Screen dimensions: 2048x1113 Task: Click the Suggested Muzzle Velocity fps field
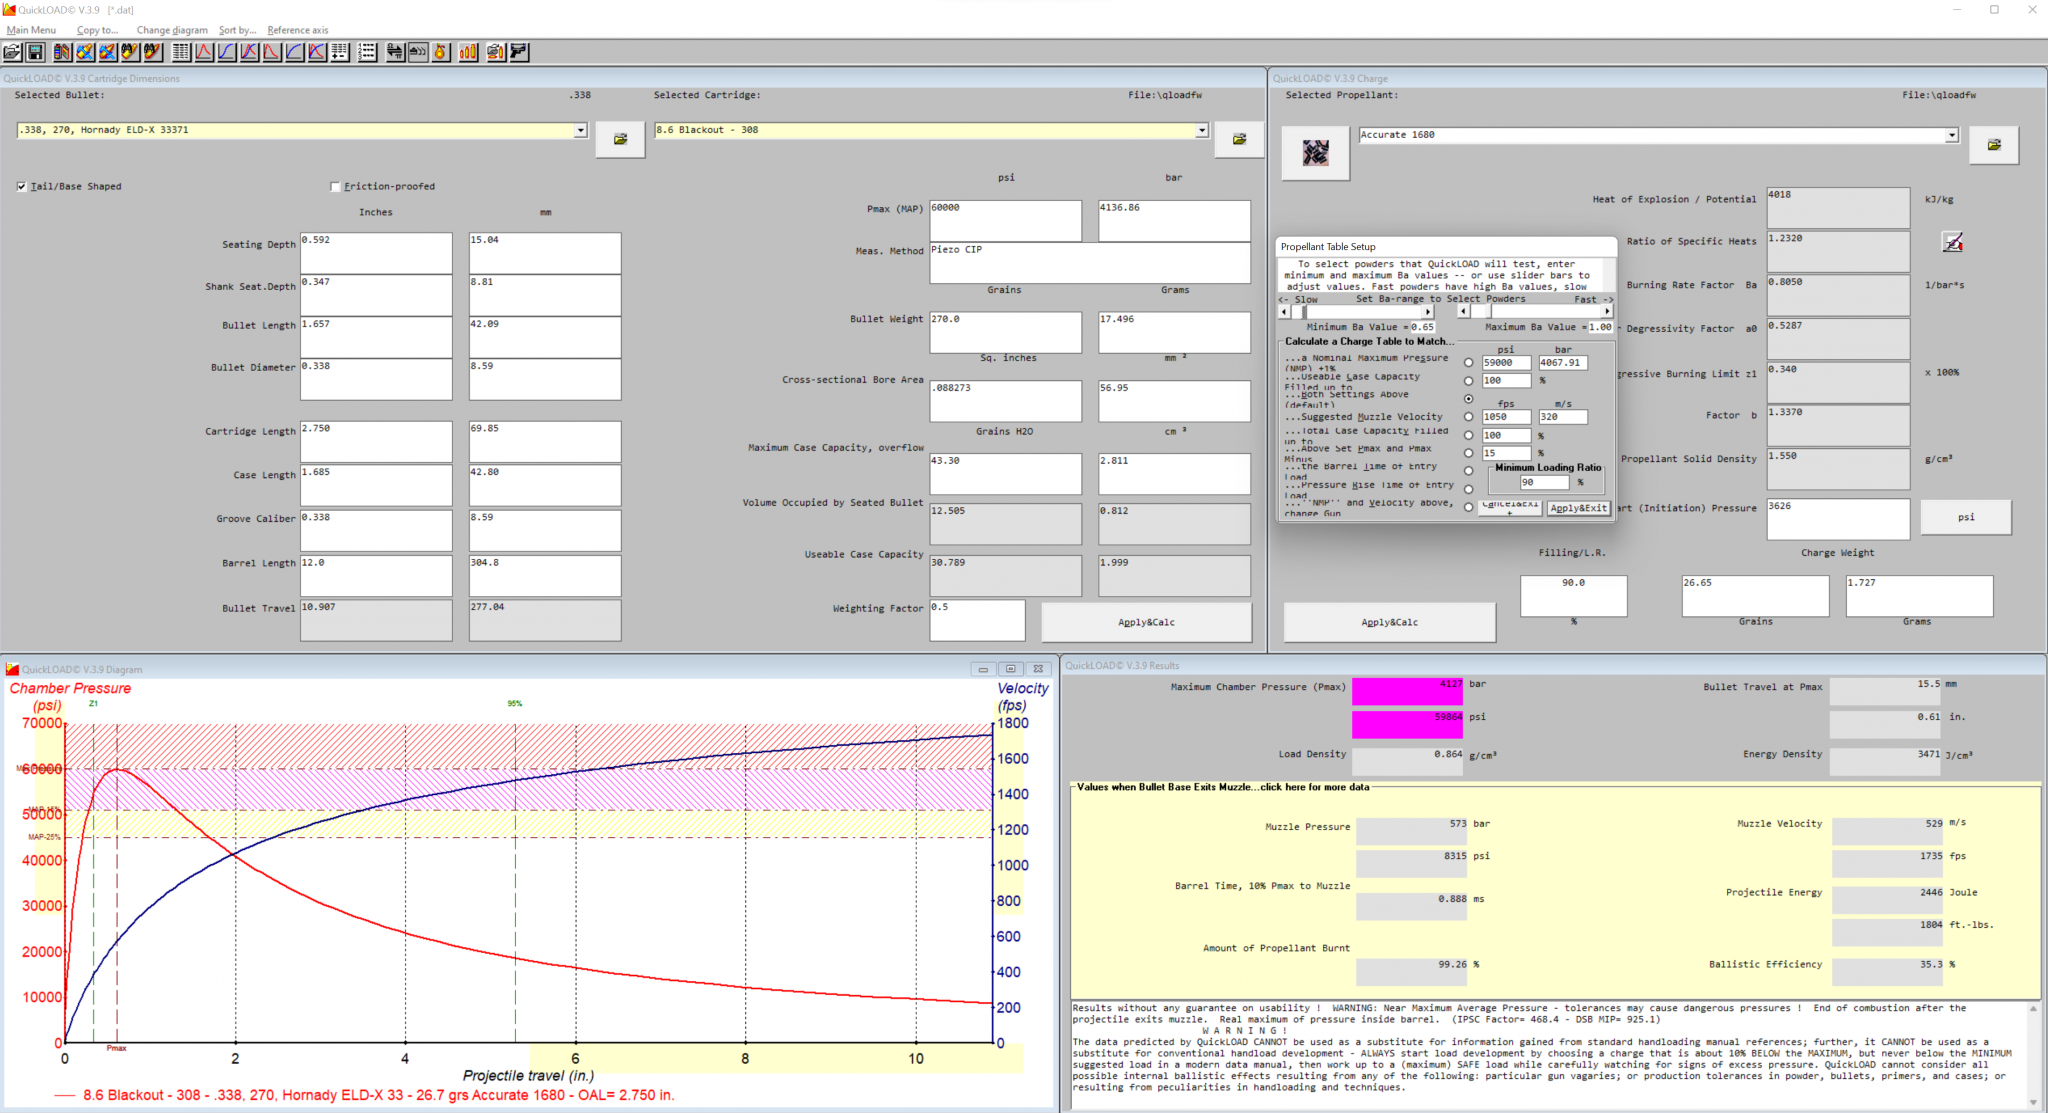(1506, 417)
